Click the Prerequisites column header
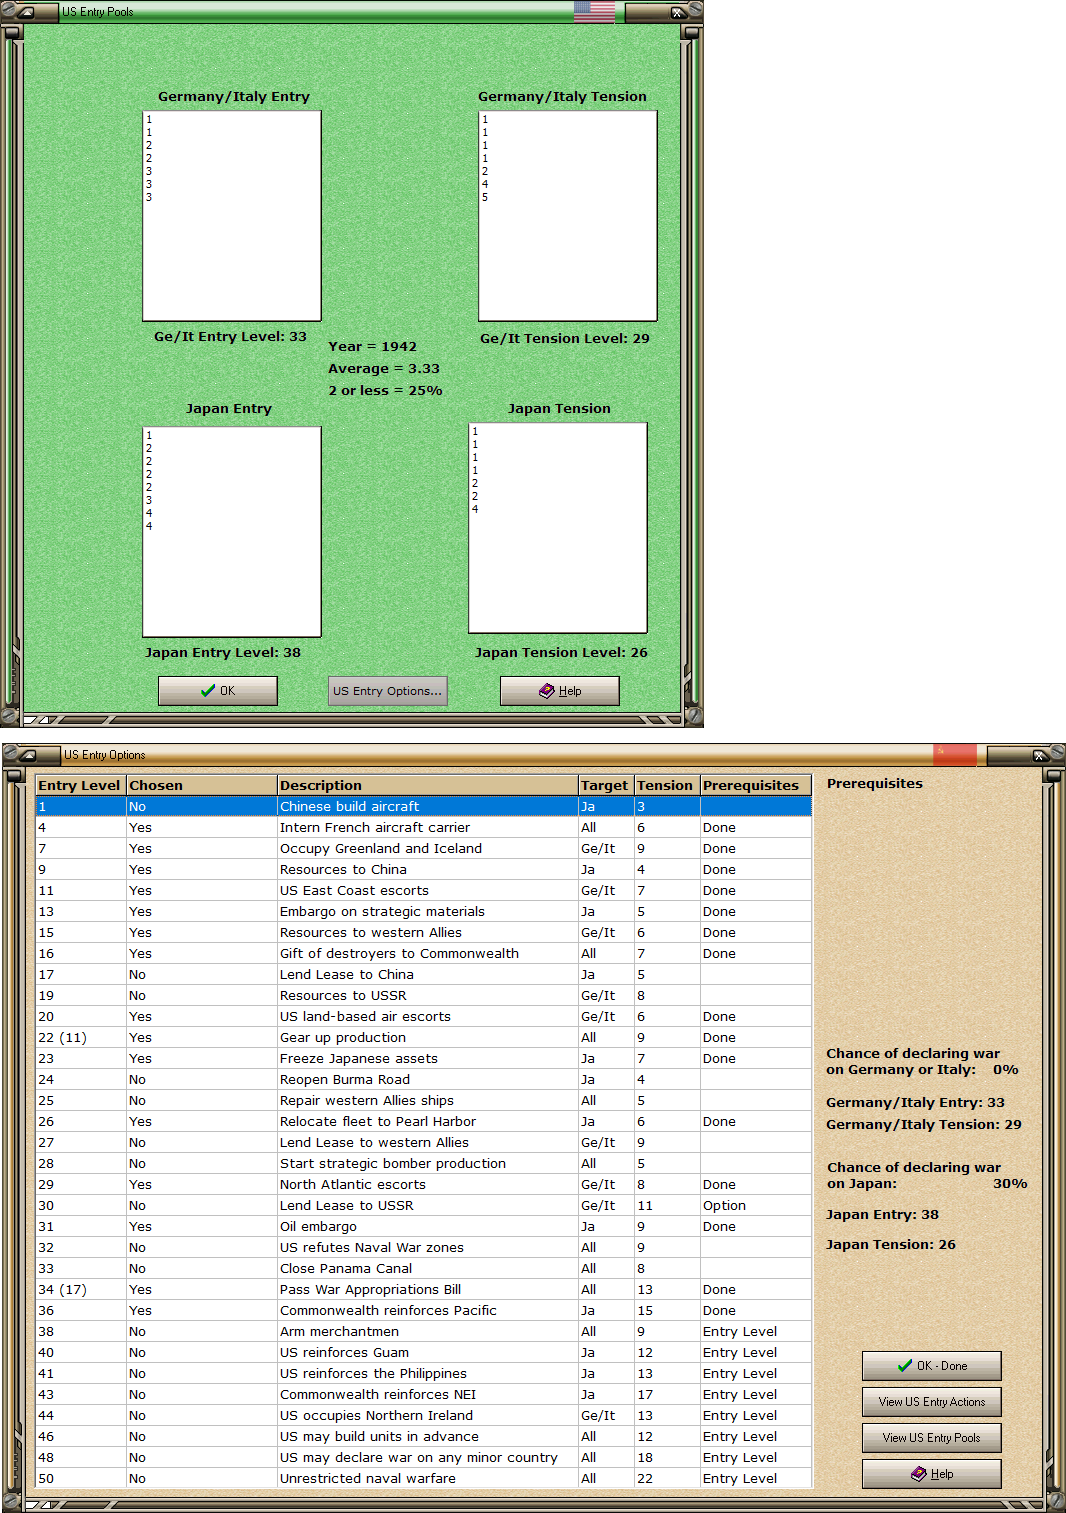 [755, 785]
